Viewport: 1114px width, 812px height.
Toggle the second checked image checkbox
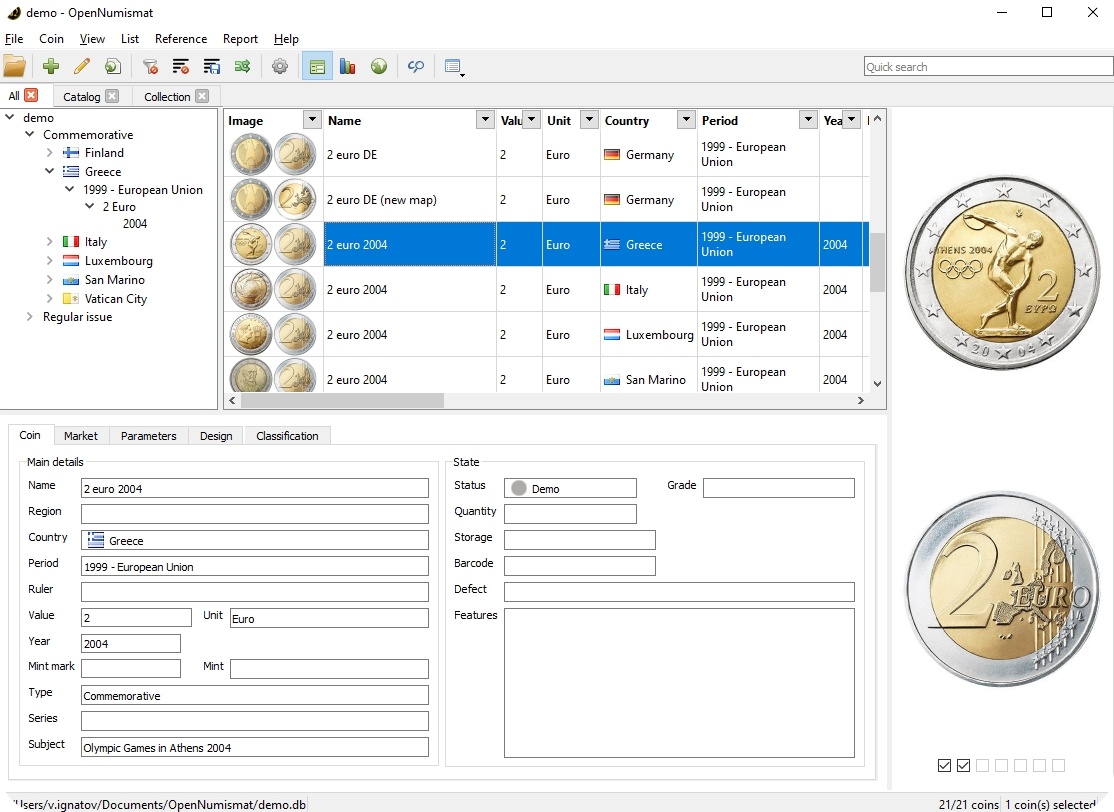click(x=963, y=765)
